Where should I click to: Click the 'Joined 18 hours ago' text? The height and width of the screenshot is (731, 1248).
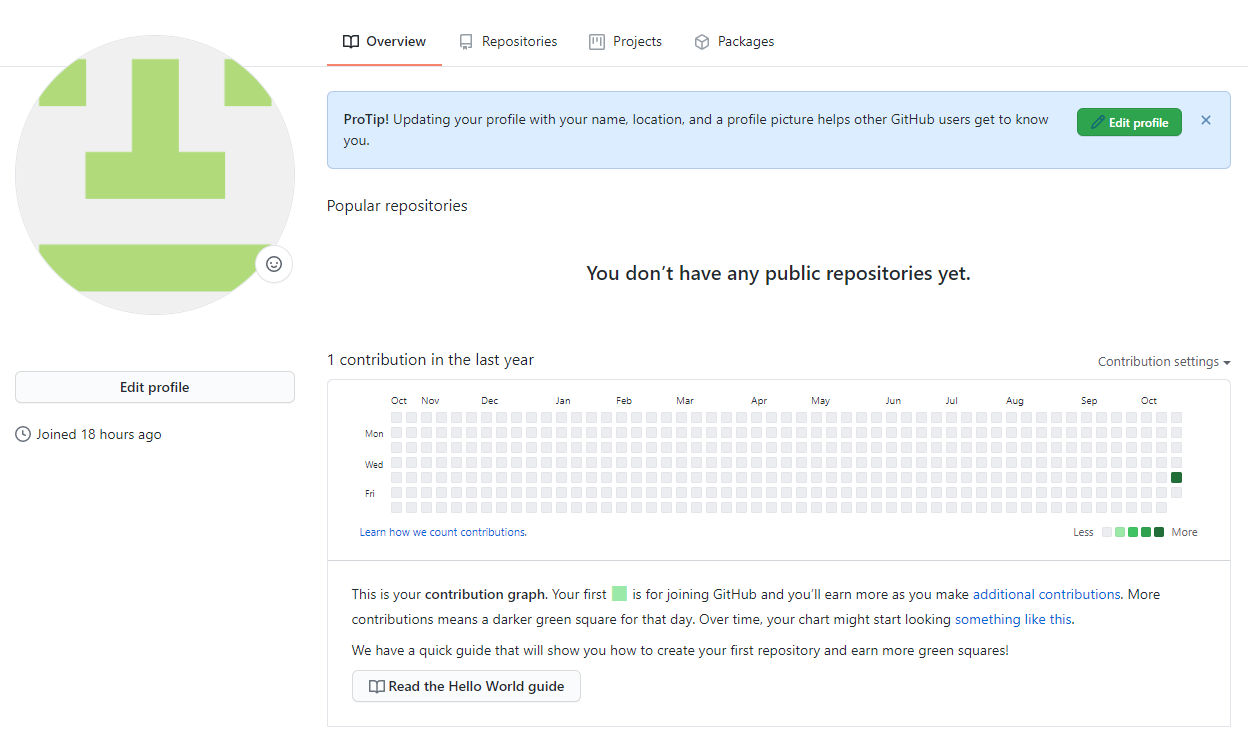click(99, 434)
